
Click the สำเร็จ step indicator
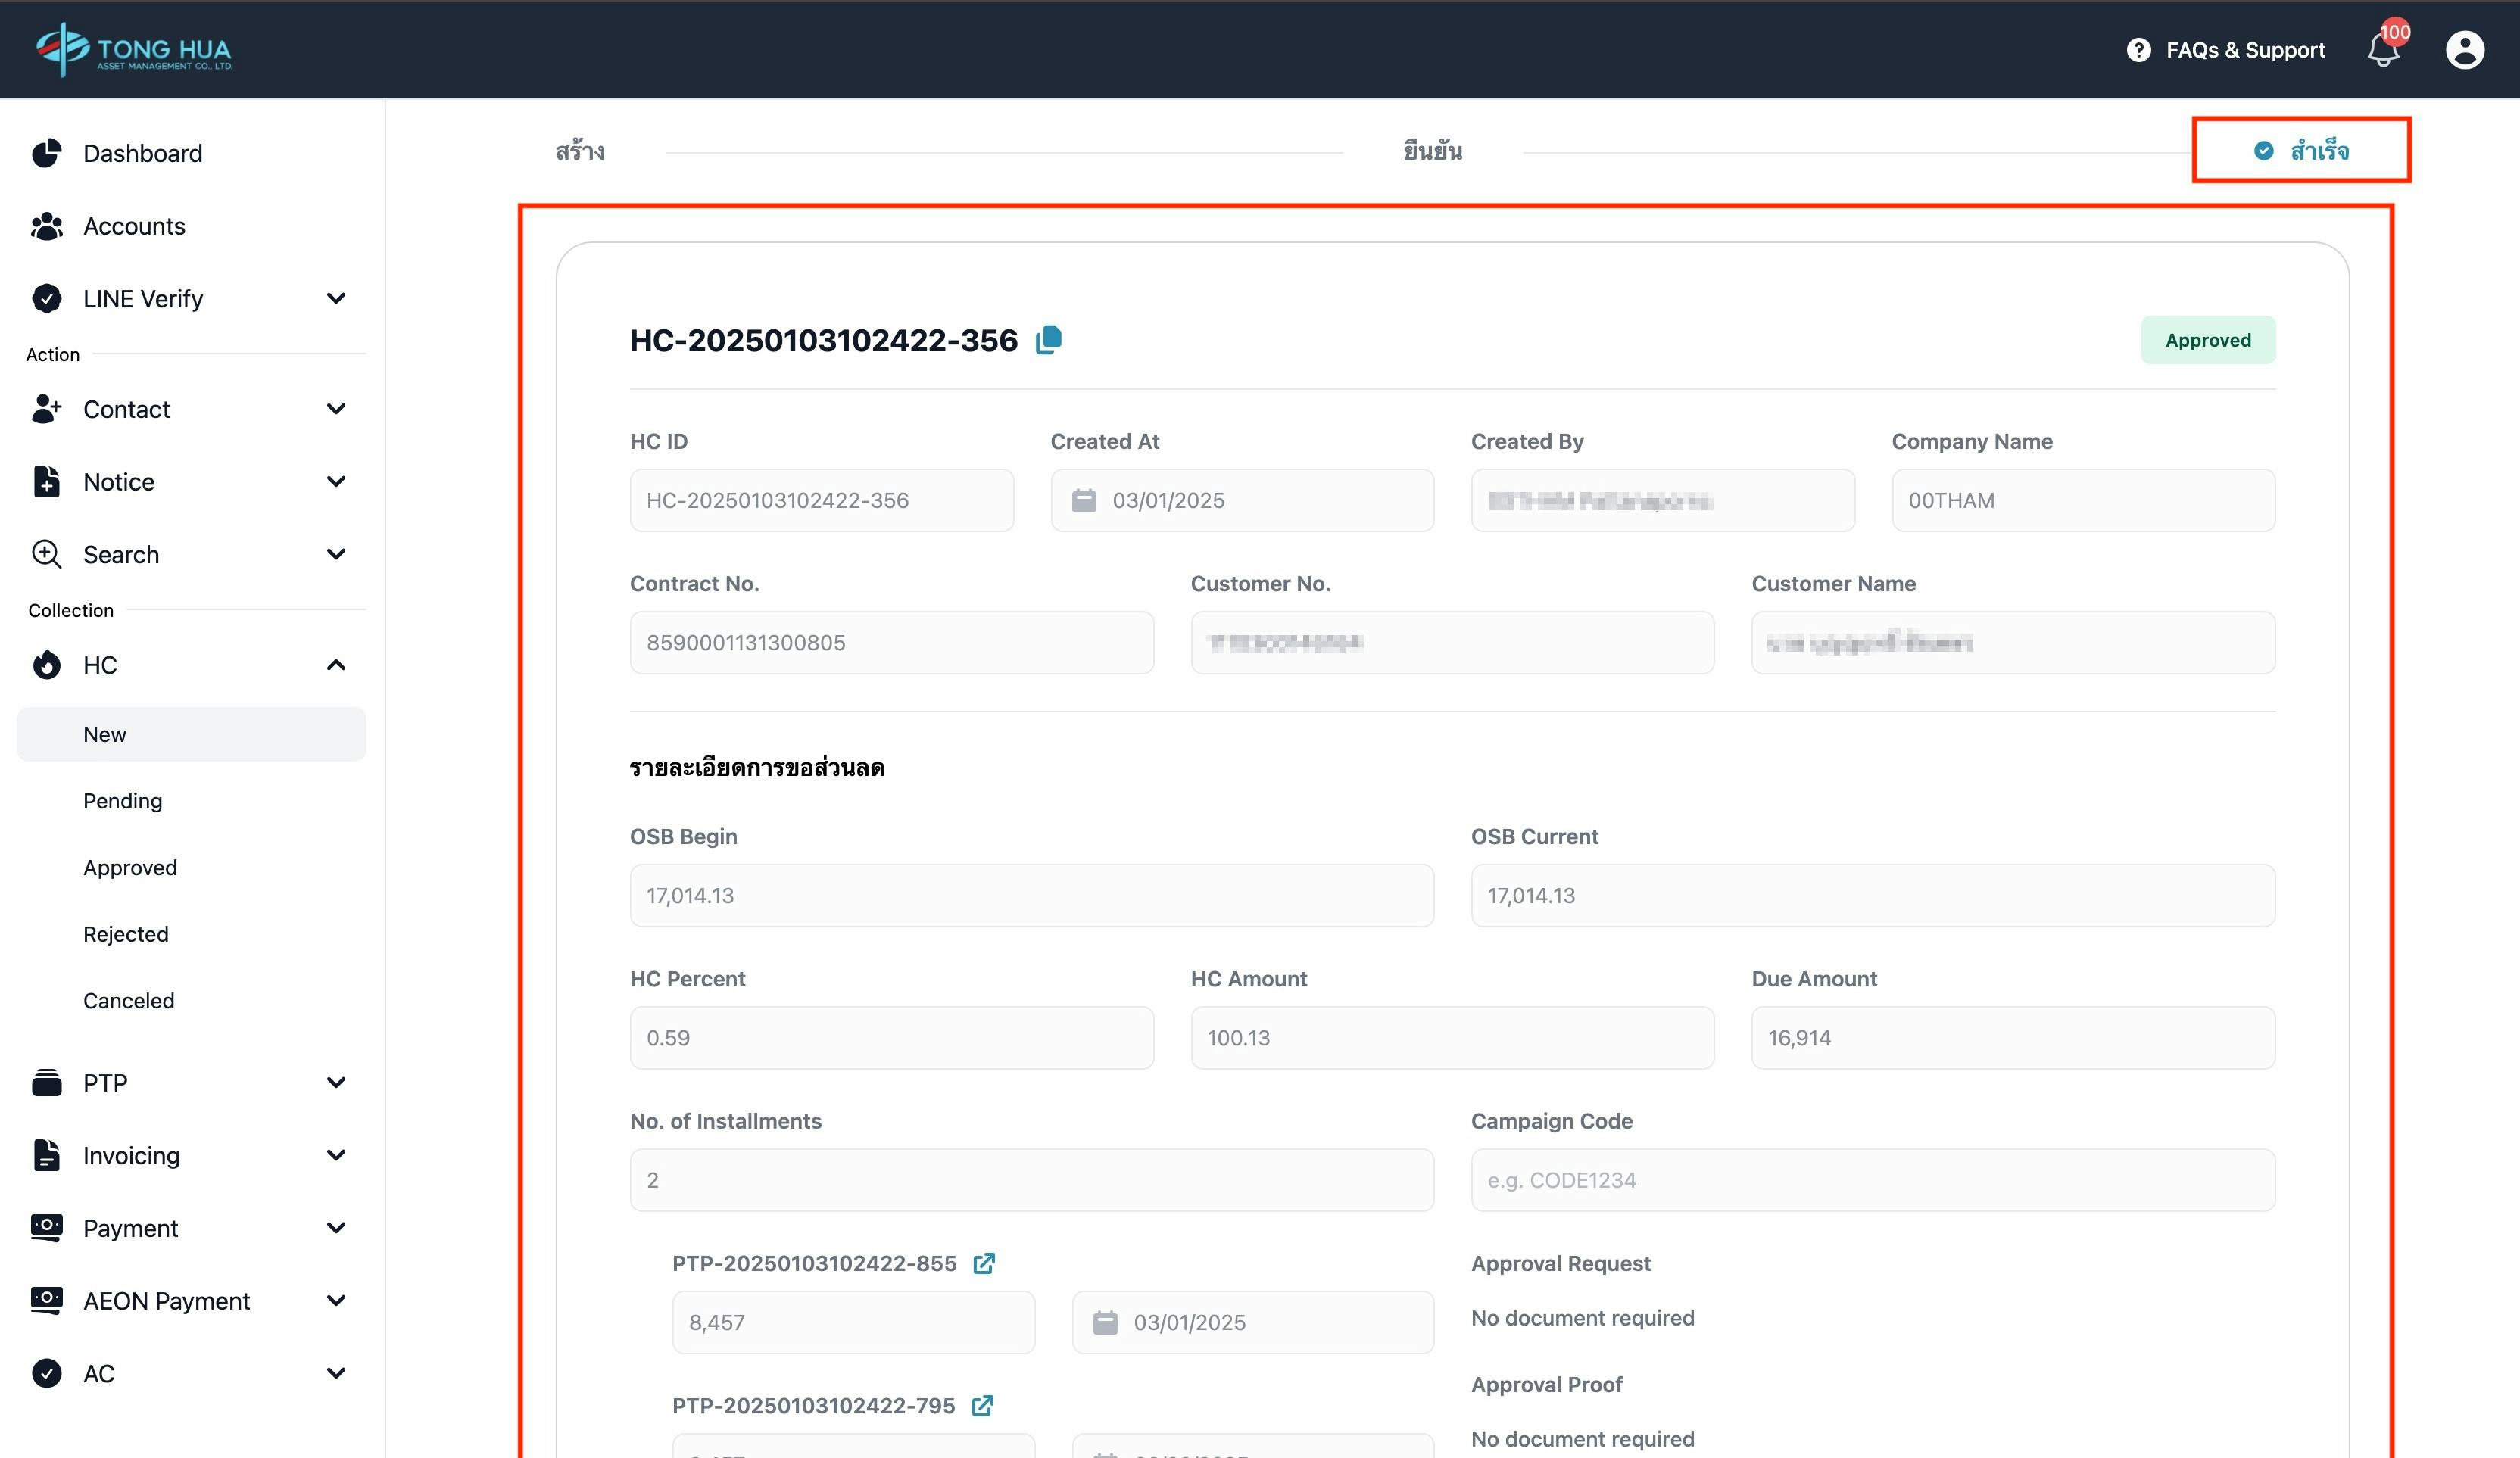2301,151
